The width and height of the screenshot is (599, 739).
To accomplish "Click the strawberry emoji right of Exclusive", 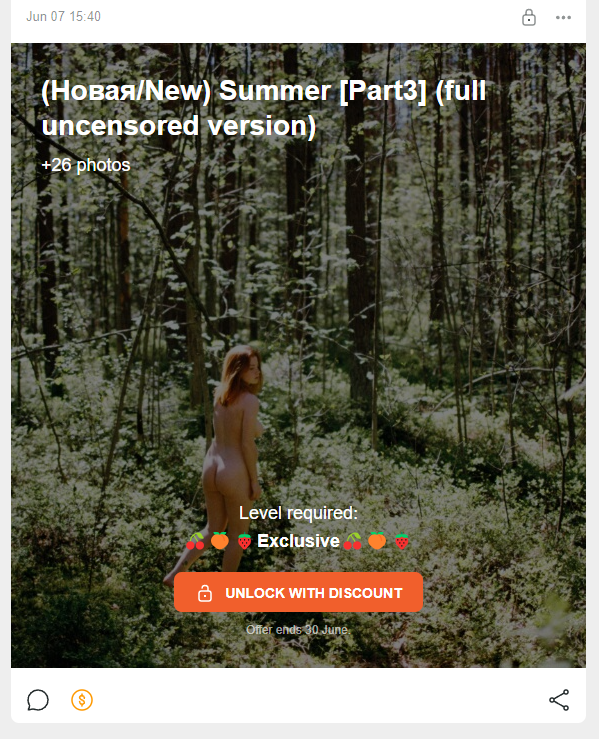I will (402, 541).
